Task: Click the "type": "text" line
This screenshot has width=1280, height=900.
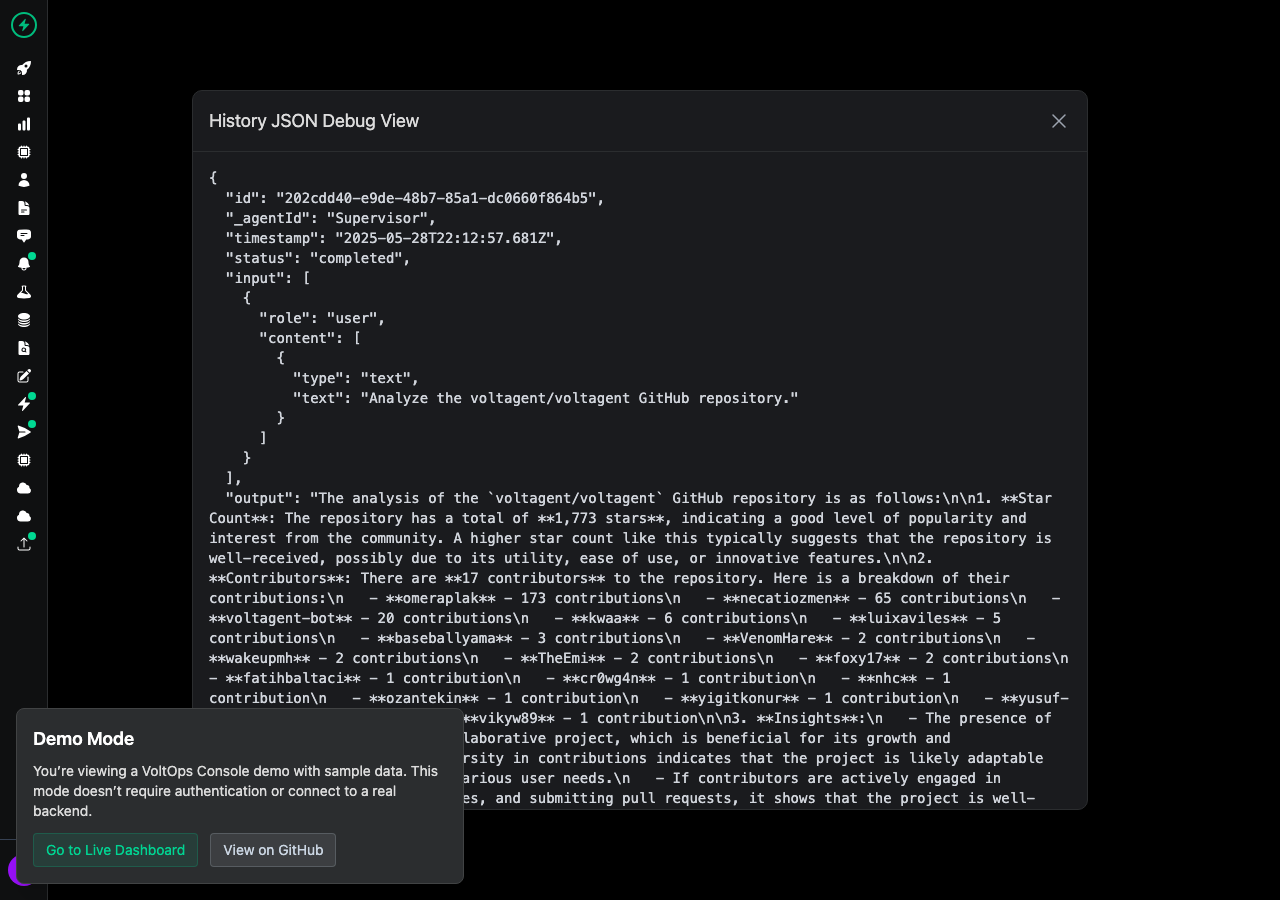Action: pyautogui.click(x=356, y=378)
